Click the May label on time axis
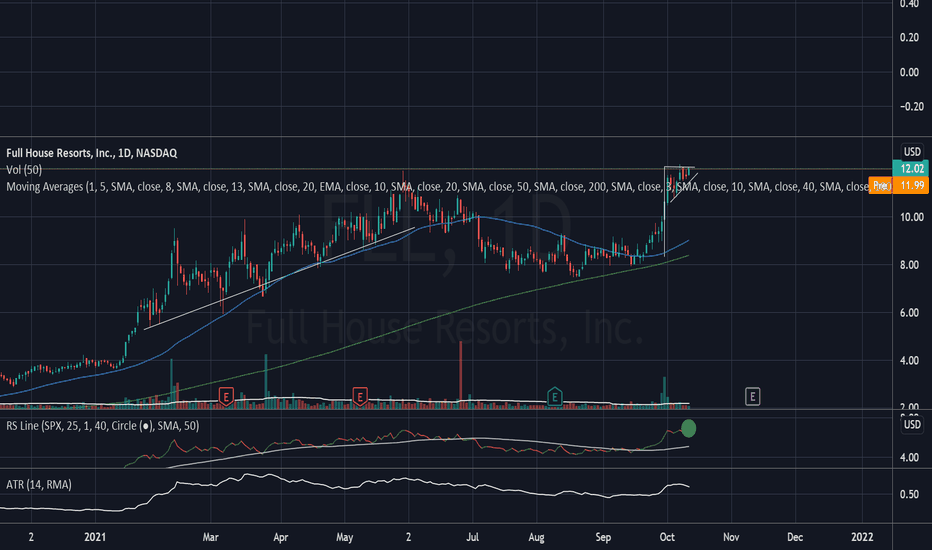The height and width of the screenshot is (550, 932). pos(345,537)
